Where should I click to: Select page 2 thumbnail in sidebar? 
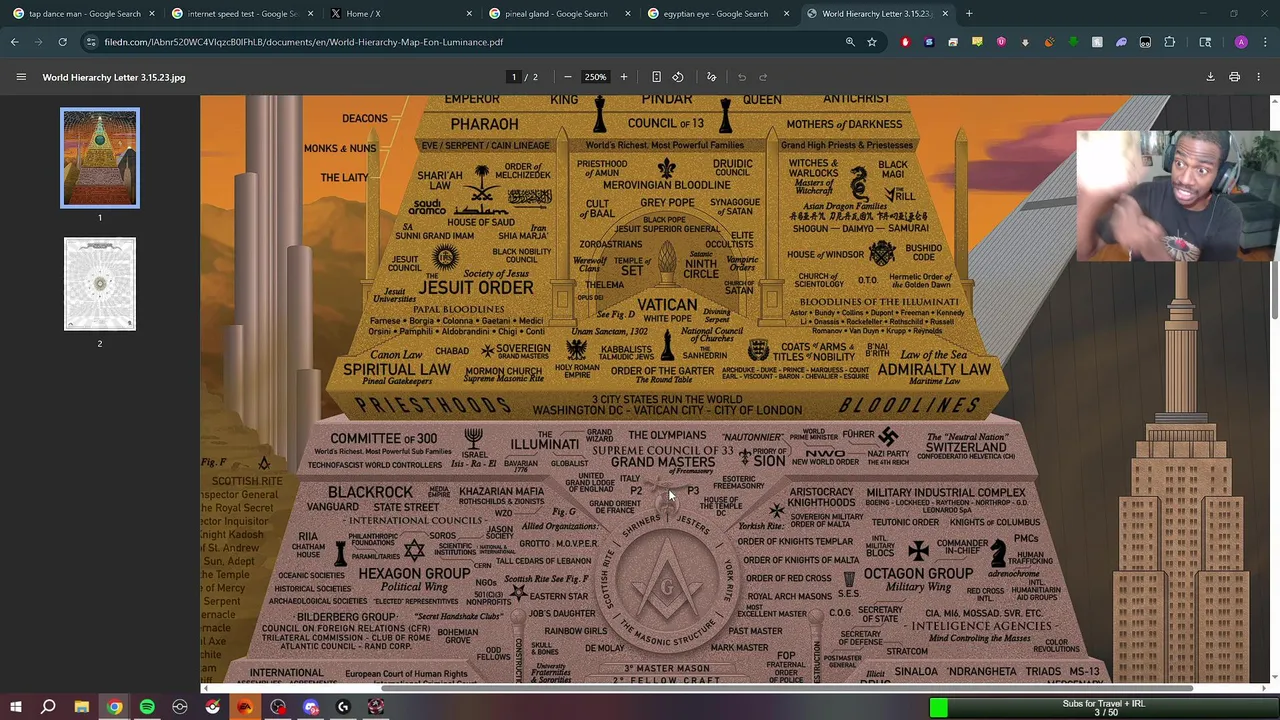tap(100, 284)
